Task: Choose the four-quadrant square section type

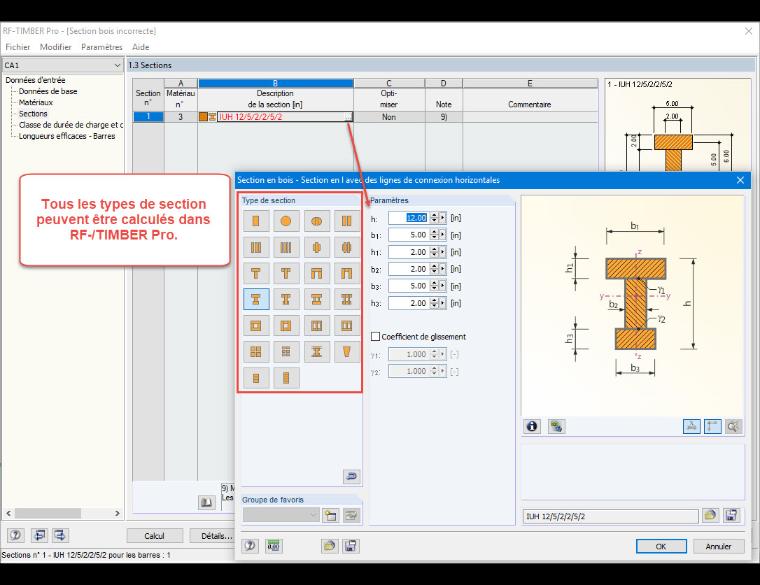Action: point(255,351)
